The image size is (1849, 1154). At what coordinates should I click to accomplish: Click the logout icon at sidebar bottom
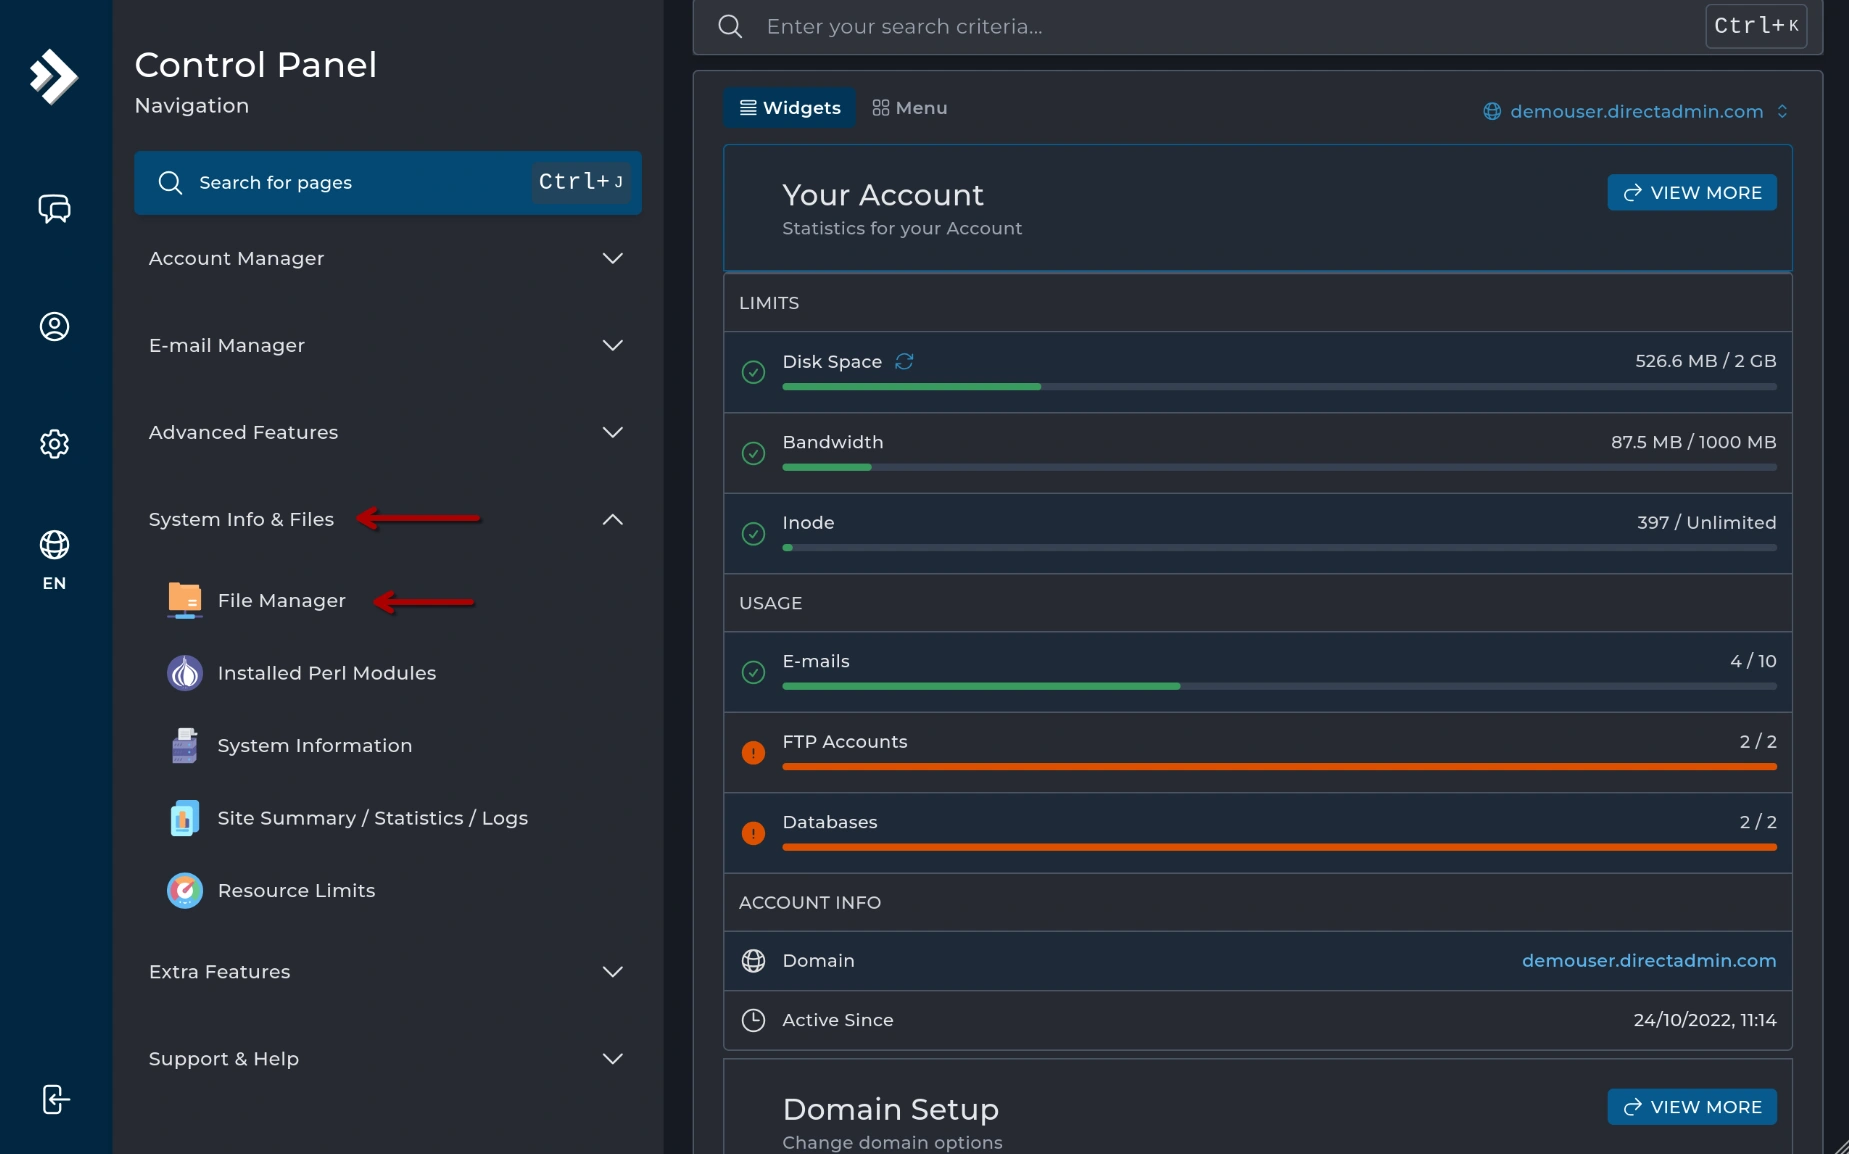pos(54,1099)
